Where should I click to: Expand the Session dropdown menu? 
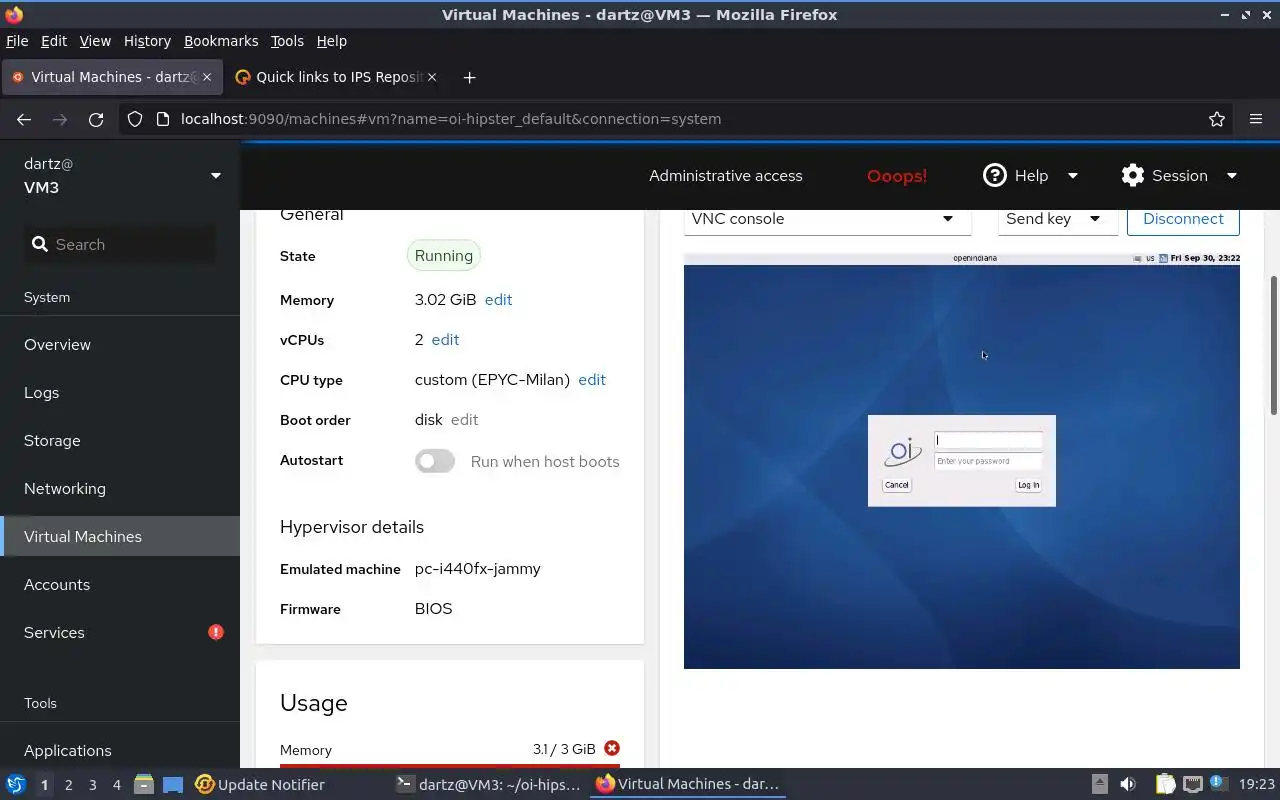(x=1232, y=176)
